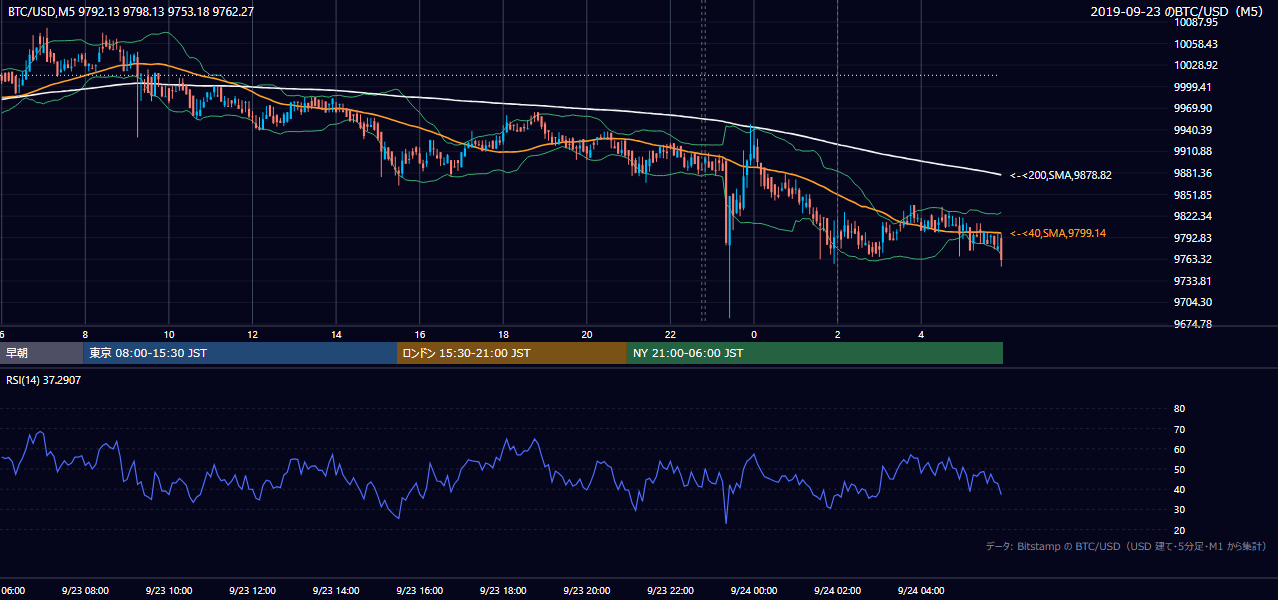Image resolution: width=1278 pixels, height=600 pixels.
Task: Click the RSI axis level 50
Action: point(1179,469)
